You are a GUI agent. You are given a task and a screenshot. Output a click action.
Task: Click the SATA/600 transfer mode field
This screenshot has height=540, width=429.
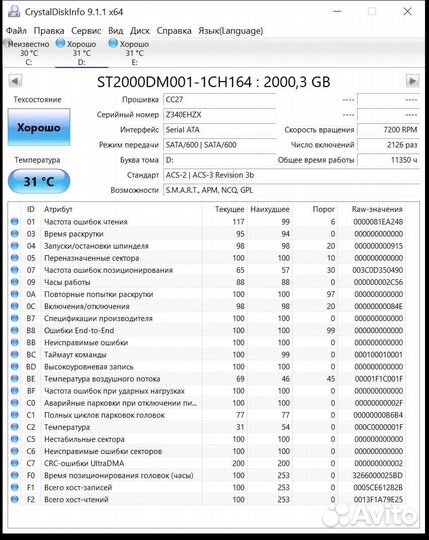pyautogui.click(x=220, y=145)
